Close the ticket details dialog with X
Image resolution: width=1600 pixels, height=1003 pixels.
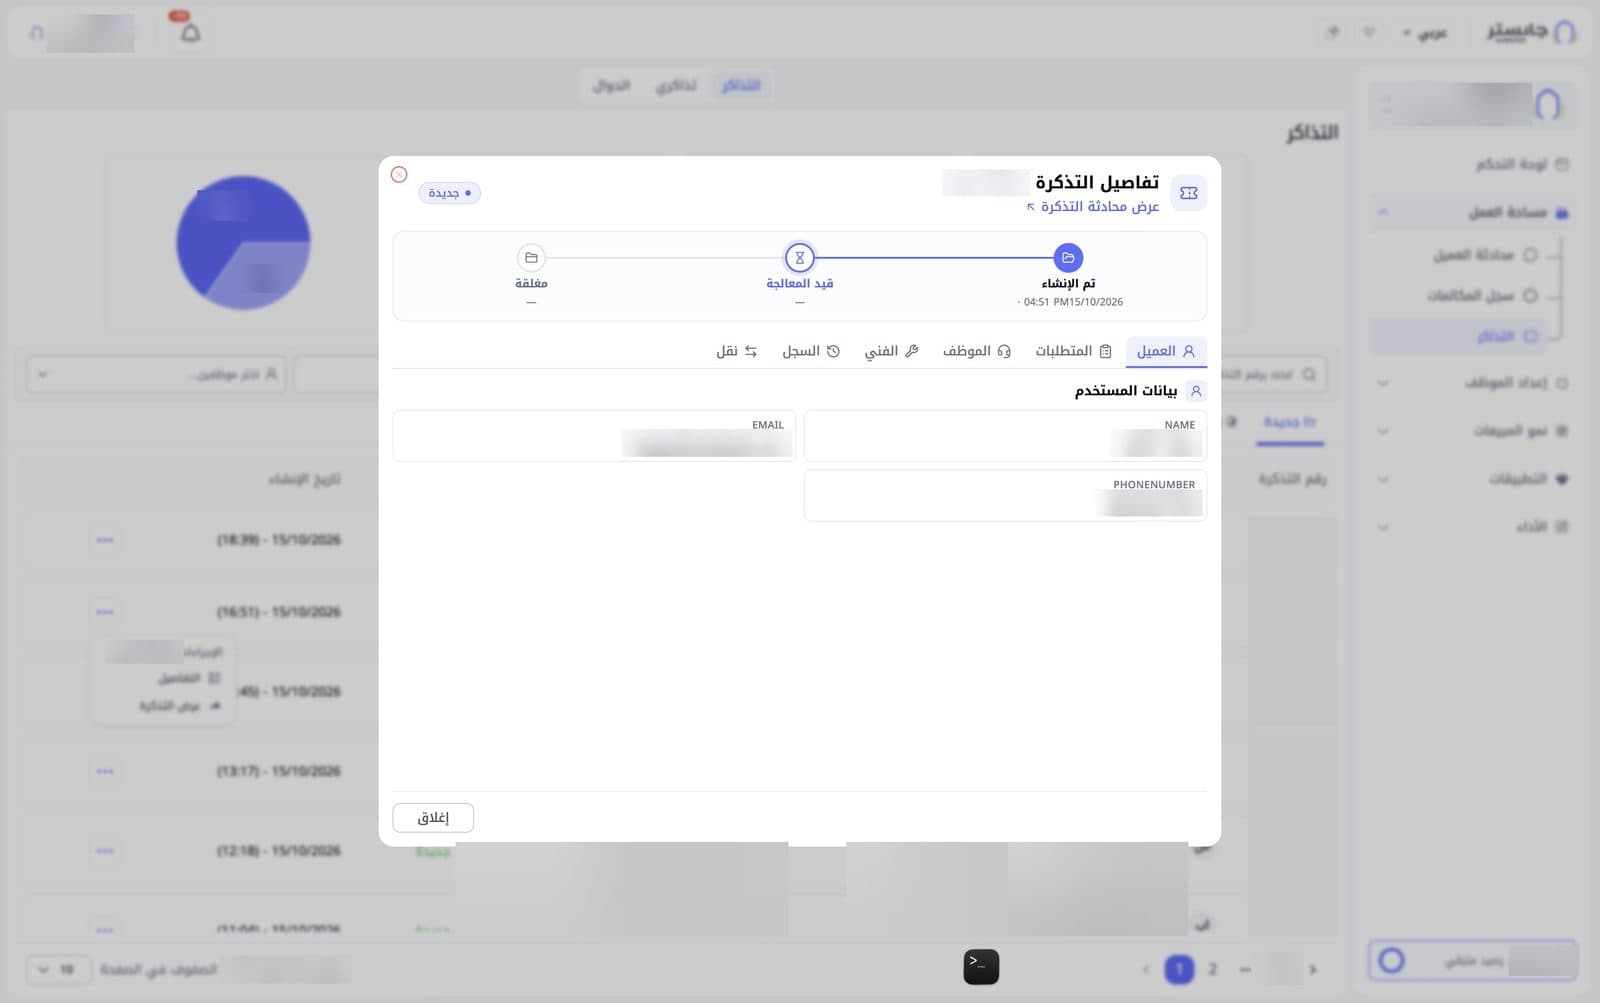[399, 174]
